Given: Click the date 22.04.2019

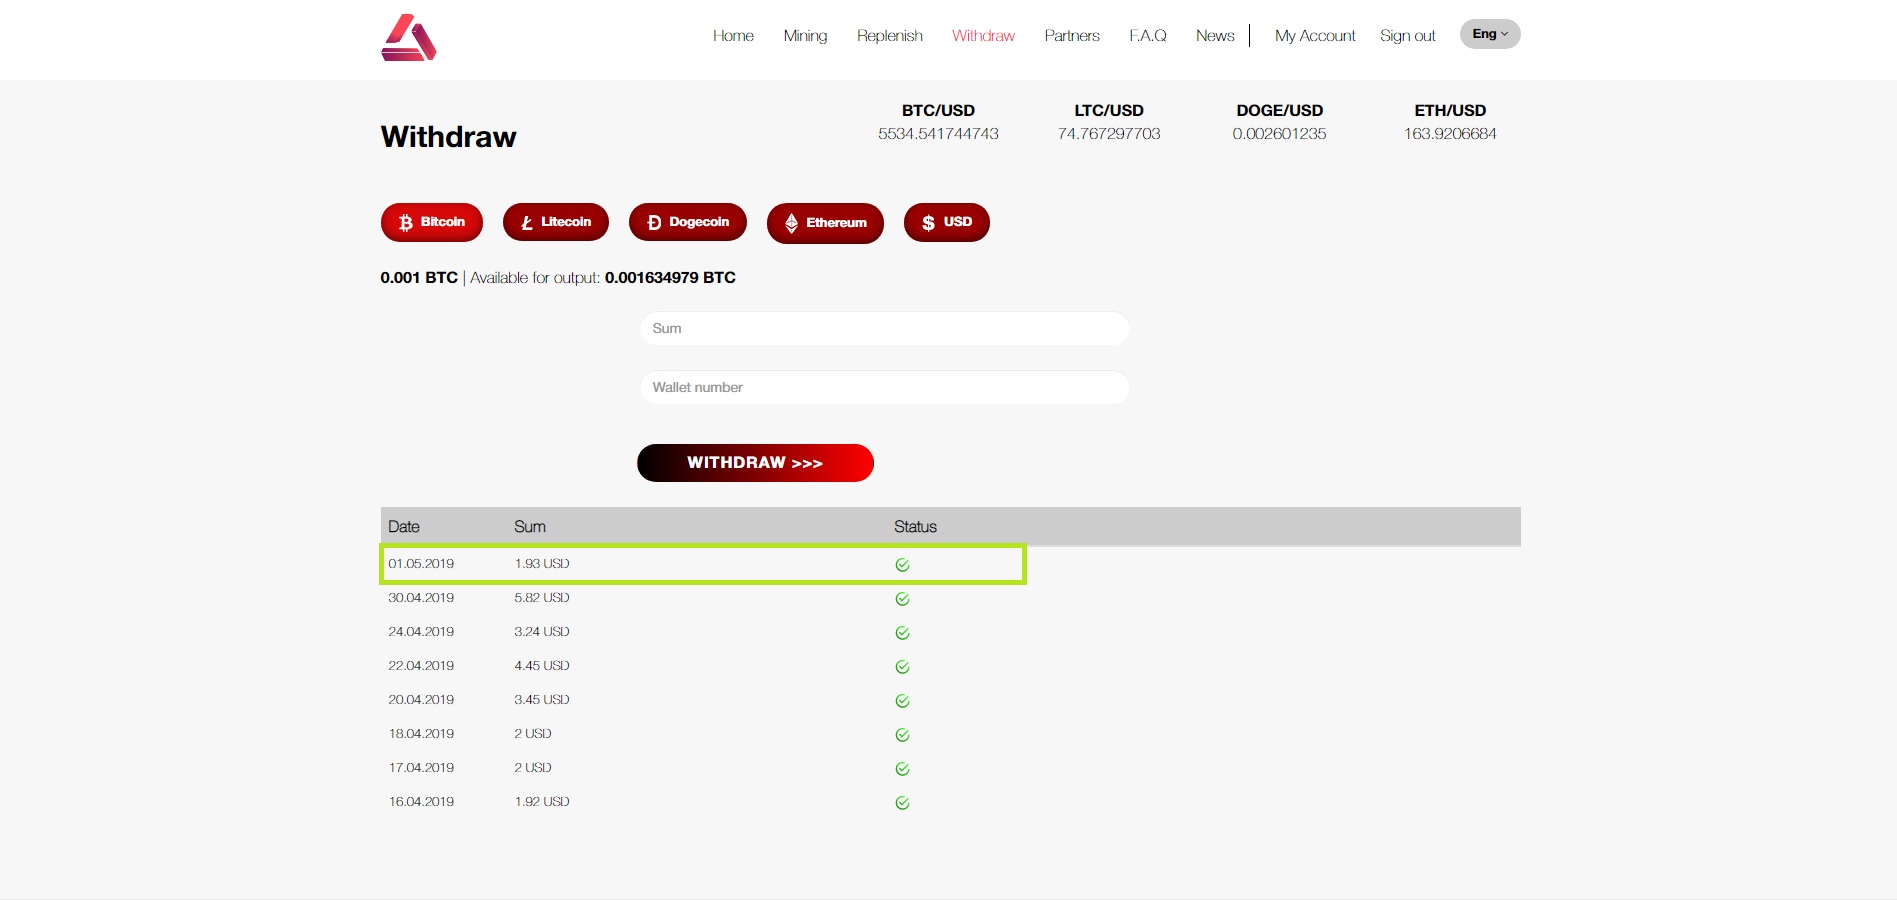Looking at the screenshot, I should (x=421, y=666).
